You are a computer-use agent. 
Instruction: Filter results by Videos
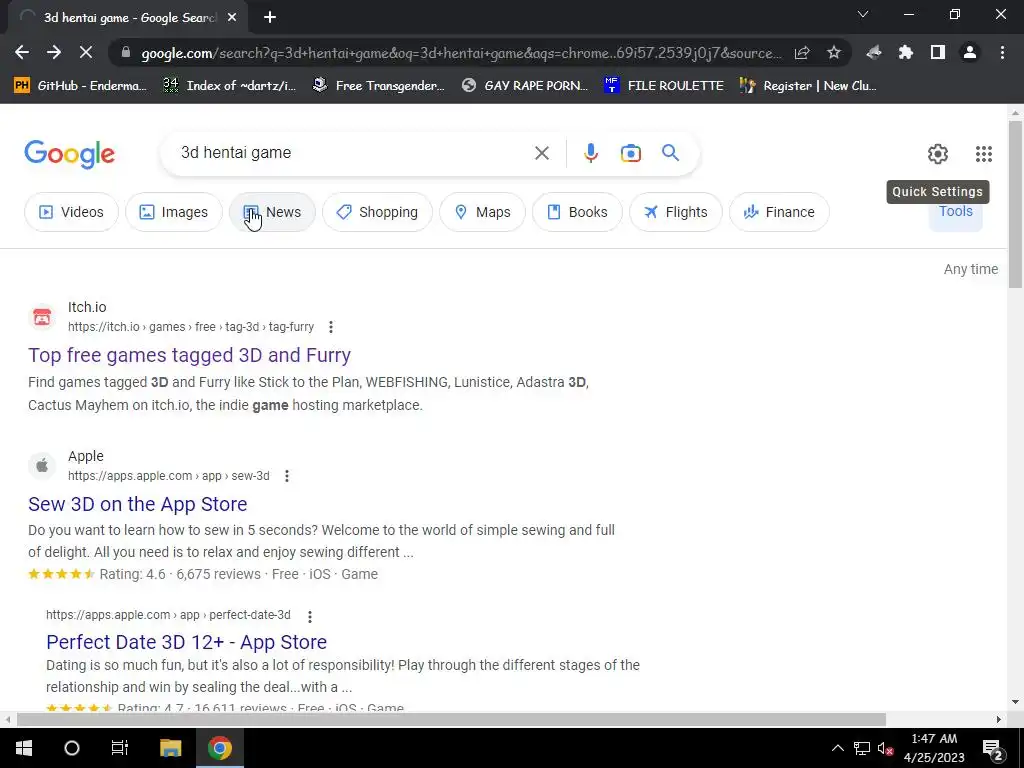pyautogui.click(x=71, y=212)
